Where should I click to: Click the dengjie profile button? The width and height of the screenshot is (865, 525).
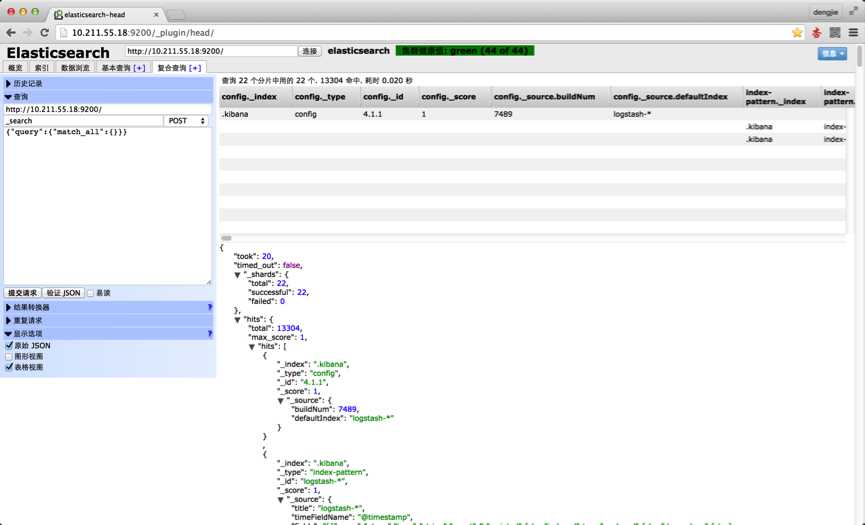(x=825, y=12)
